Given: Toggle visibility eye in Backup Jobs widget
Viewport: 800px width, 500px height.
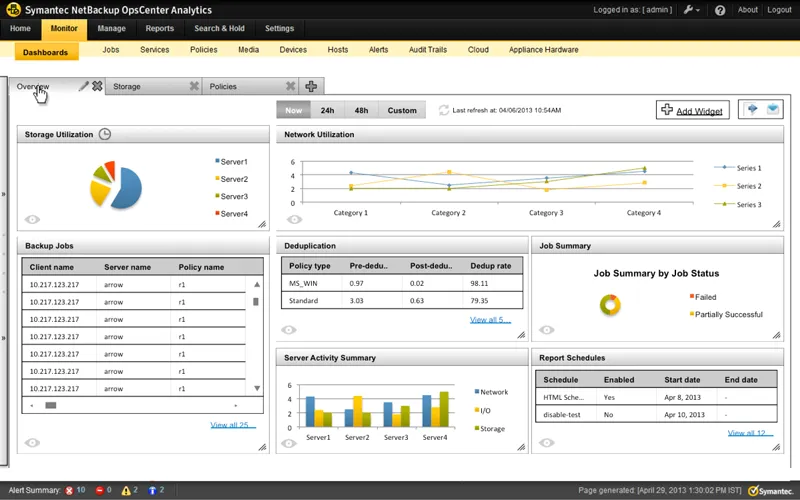Looking at the screenshot, I should [x=32, y=442].
